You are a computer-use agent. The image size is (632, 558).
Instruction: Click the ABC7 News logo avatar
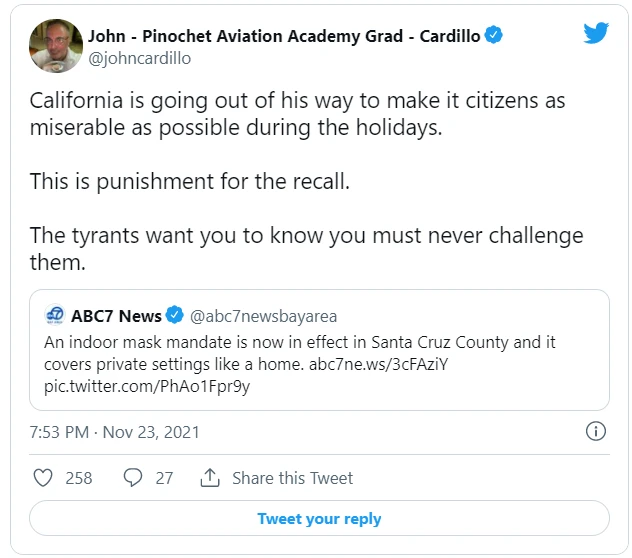click(56, 316)
